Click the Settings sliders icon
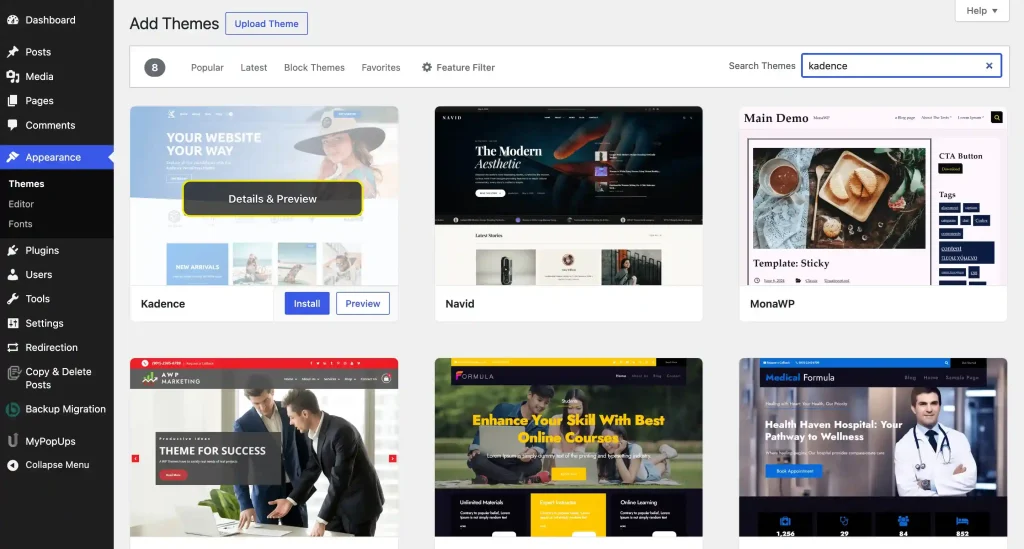 pos(12,323)
